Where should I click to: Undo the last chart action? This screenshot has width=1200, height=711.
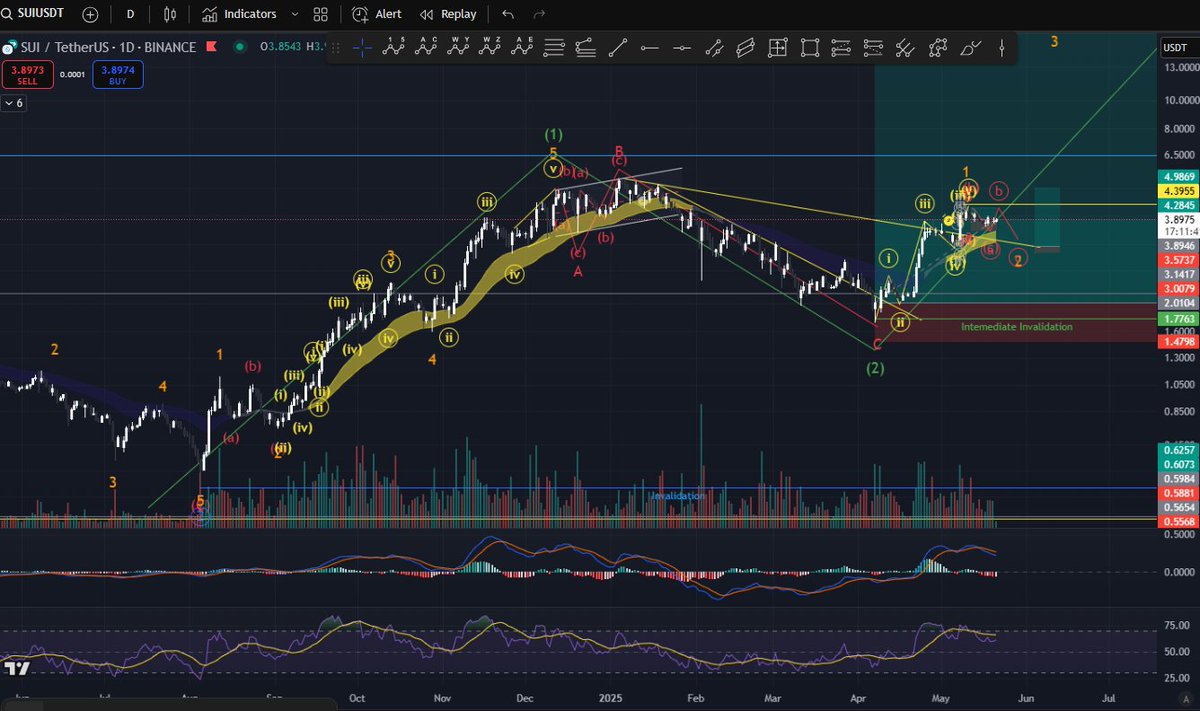[x=508, y=14]
